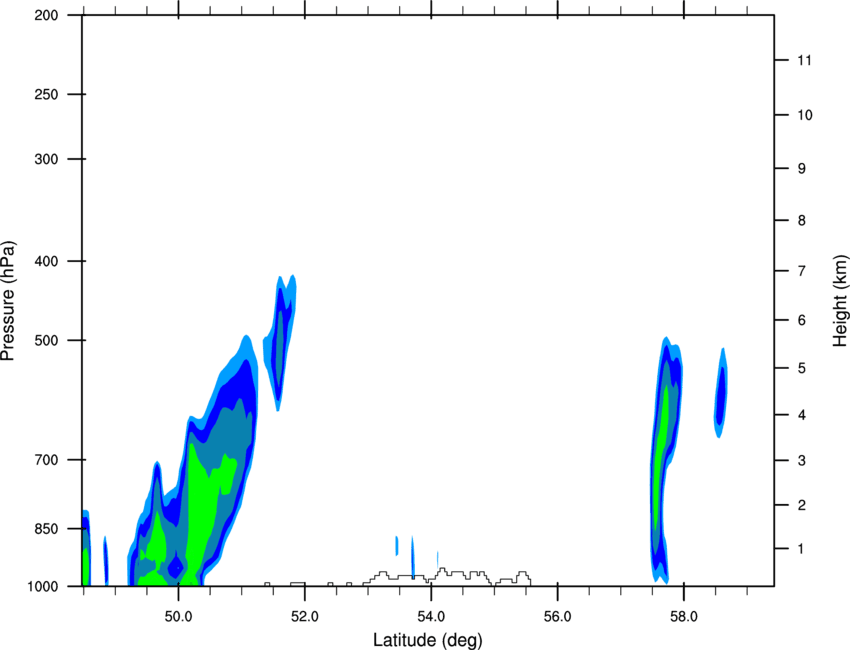Viewport: 850px width, 650px height.
Task: Click the 700 pressure tick label
Action: coord(46,460)
